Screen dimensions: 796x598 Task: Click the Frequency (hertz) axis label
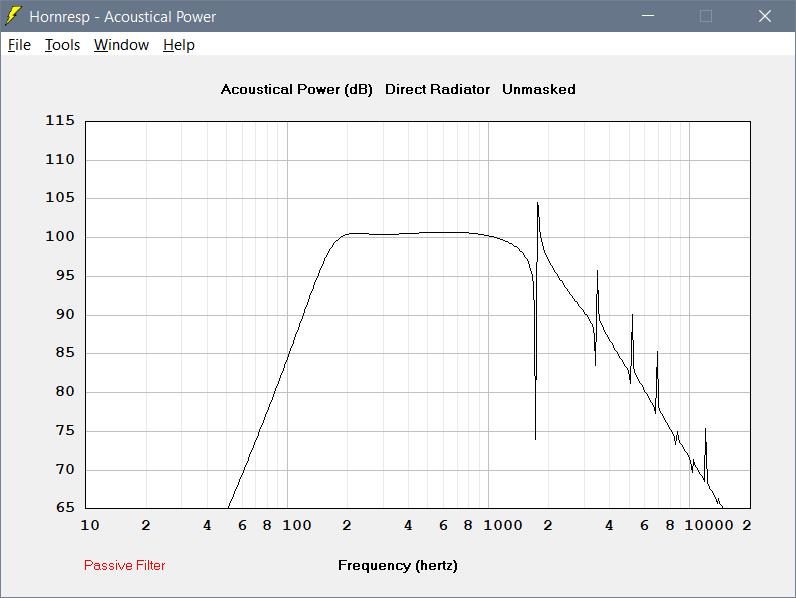pyautogui.click(x=397, y=566)
